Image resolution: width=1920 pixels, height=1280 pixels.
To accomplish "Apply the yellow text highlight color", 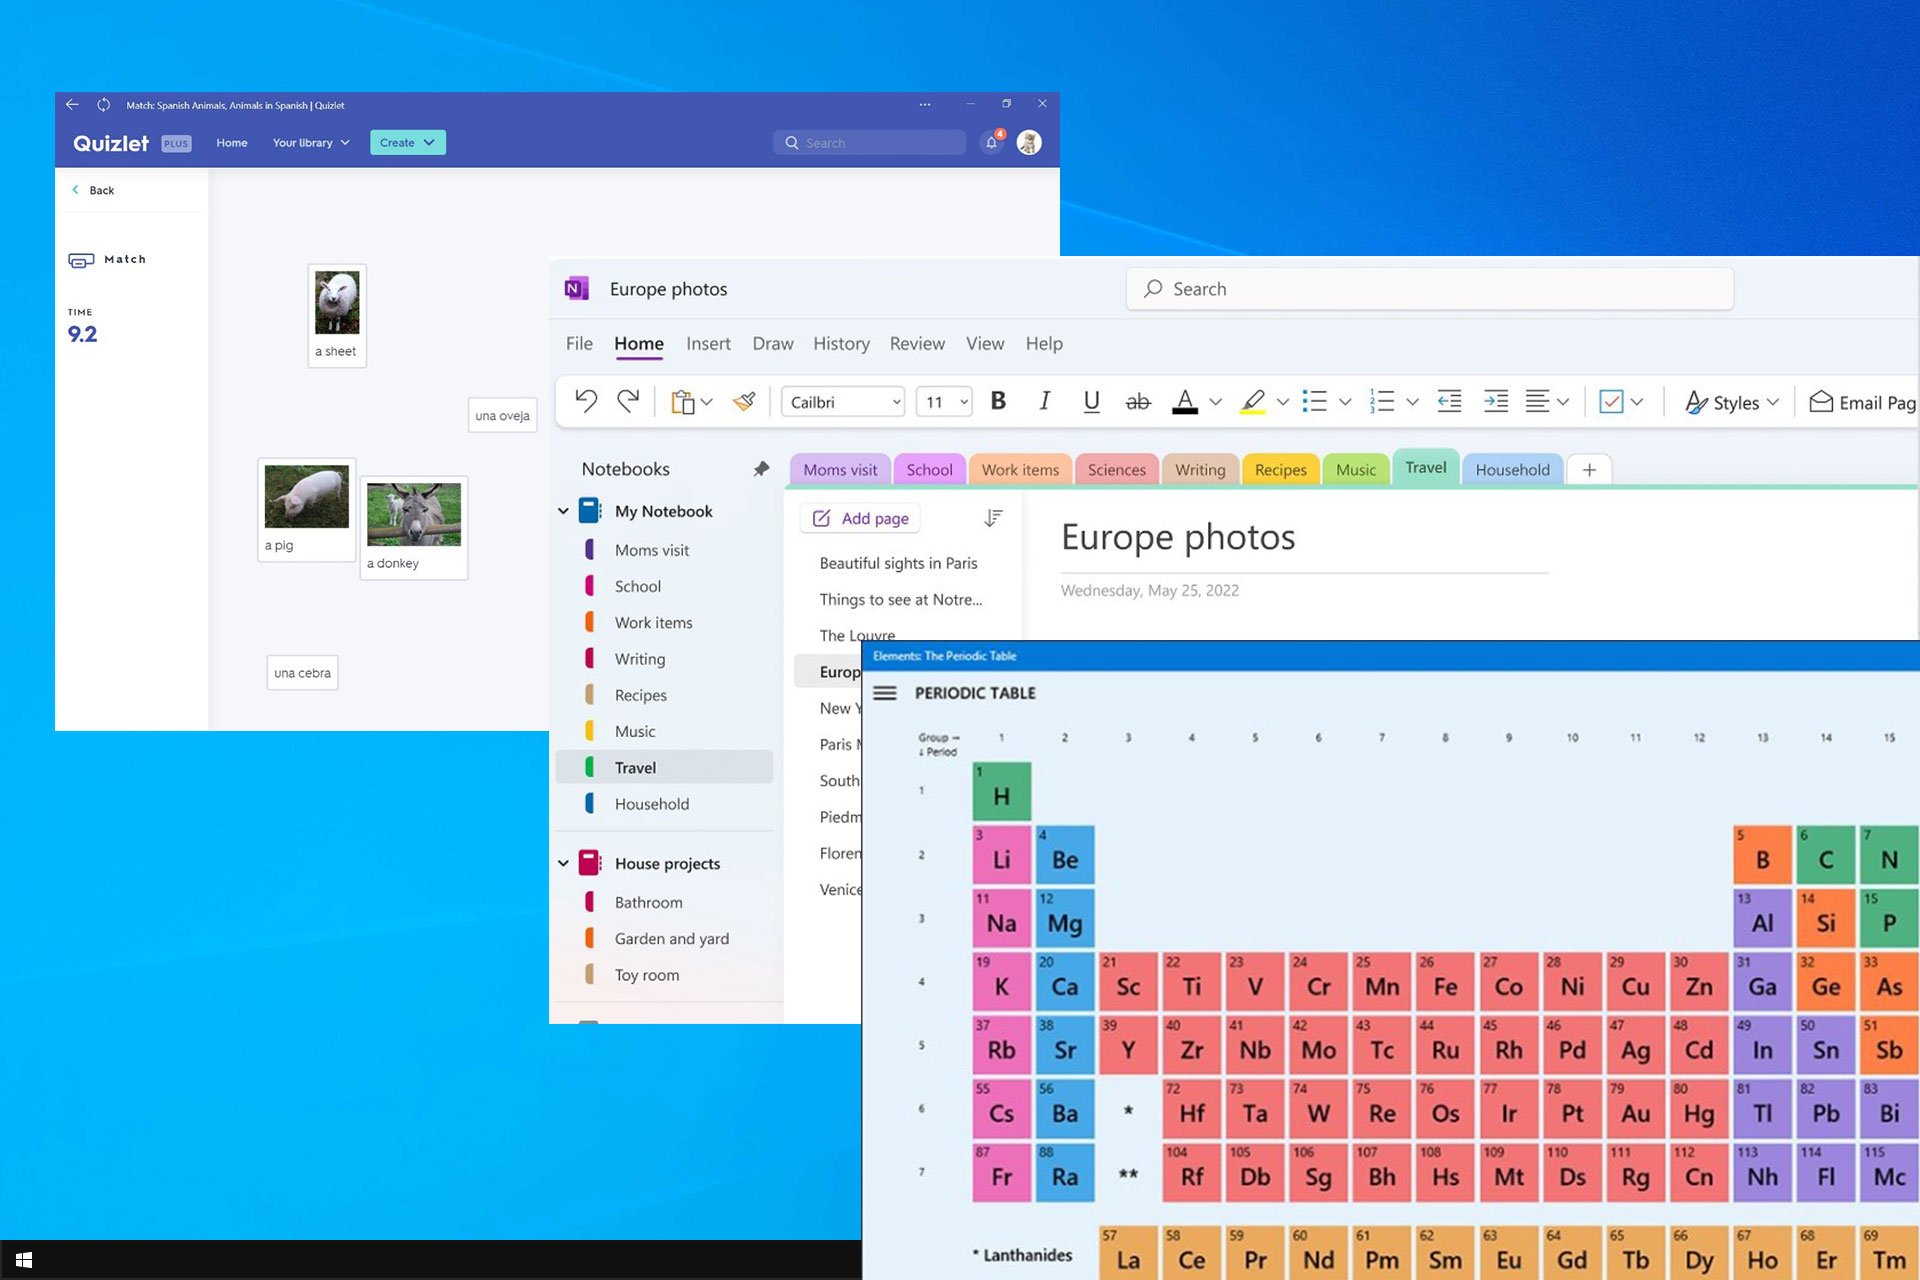I will 1252,401.
